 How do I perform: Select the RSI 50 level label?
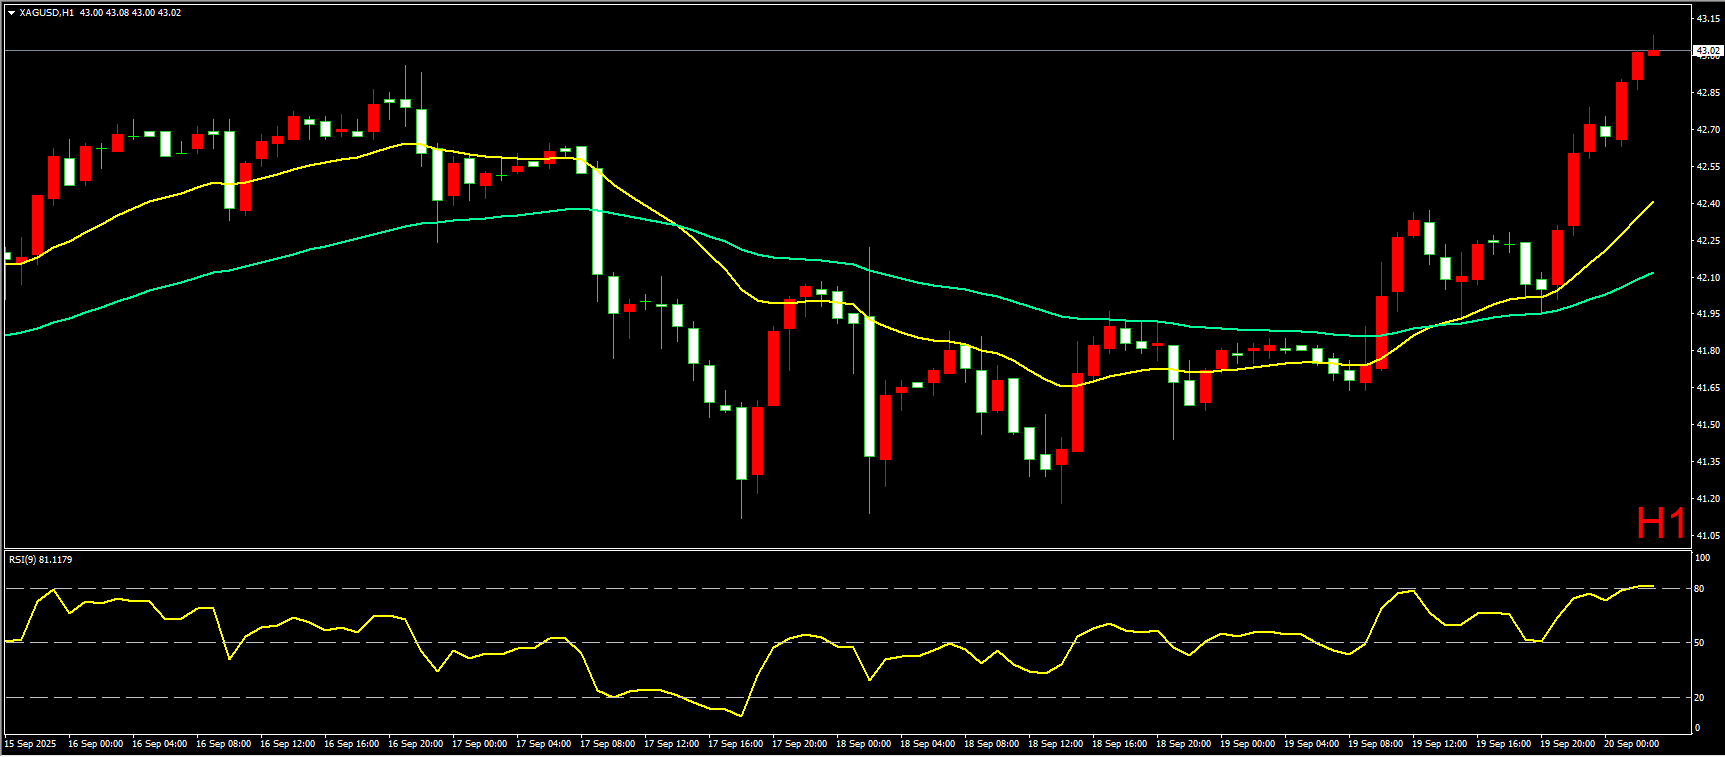pyautogui.click(x=1699, y=643)
